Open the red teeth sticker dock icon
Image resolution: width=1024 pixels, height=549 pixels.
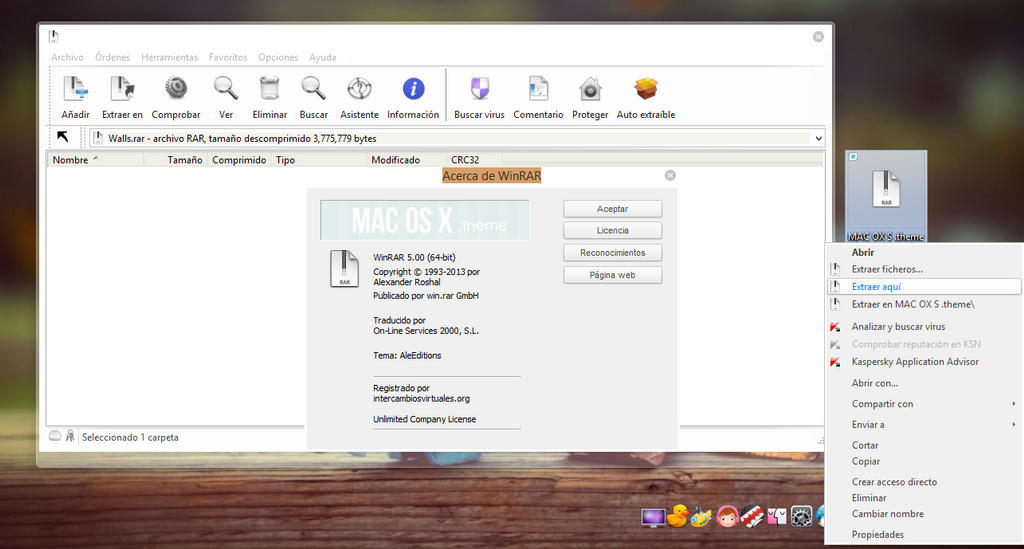pyautogui.click(x=752, y=516)
